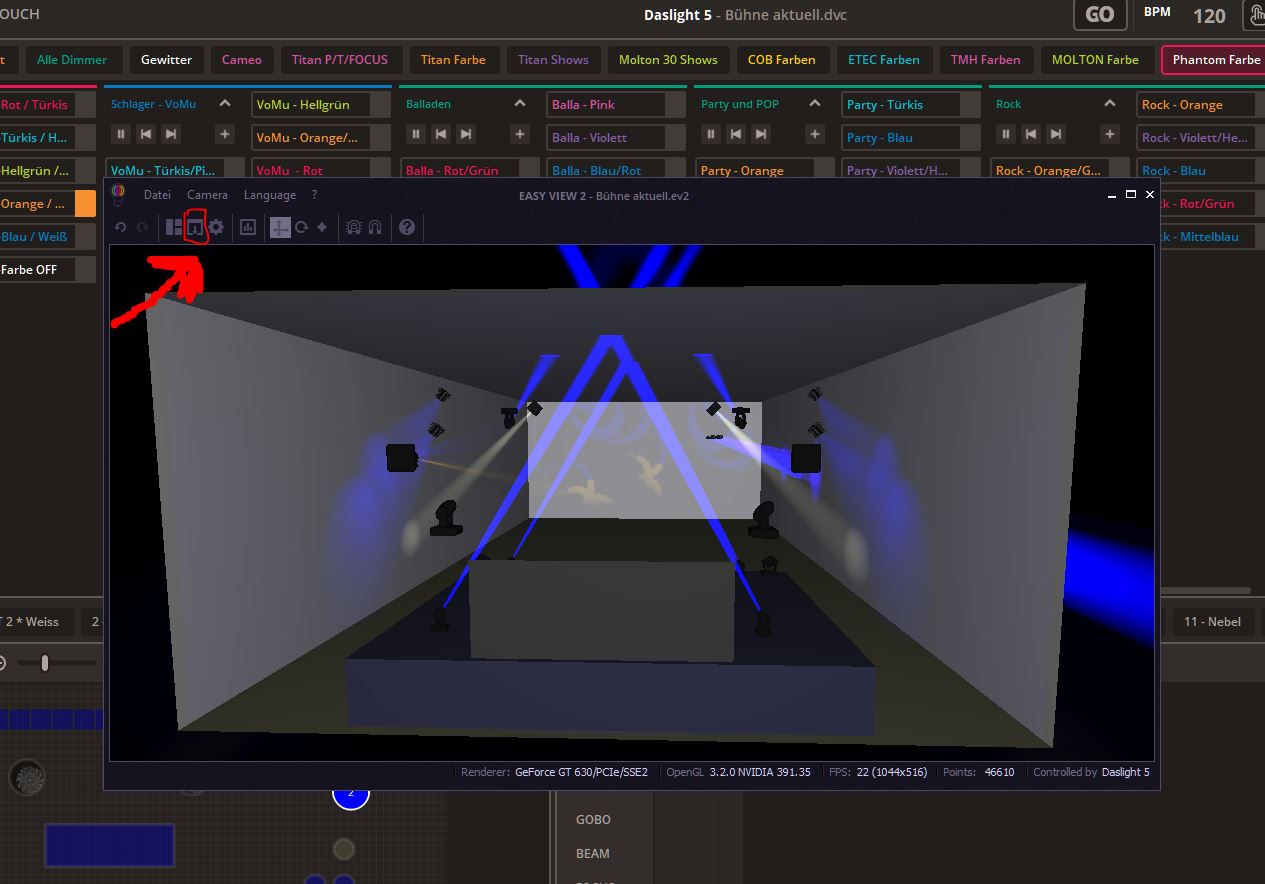
Task: Undo last action in Easy View
Action: pyautogui.click(x=121, y=227)
